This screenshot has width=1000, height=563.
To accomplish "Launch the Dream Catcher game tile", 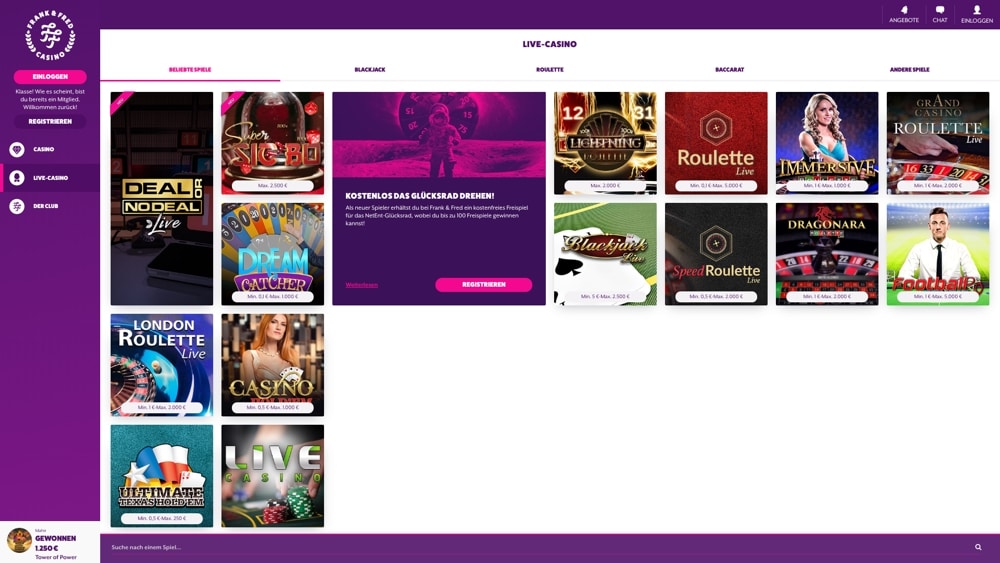I will [x=272, y=254].
